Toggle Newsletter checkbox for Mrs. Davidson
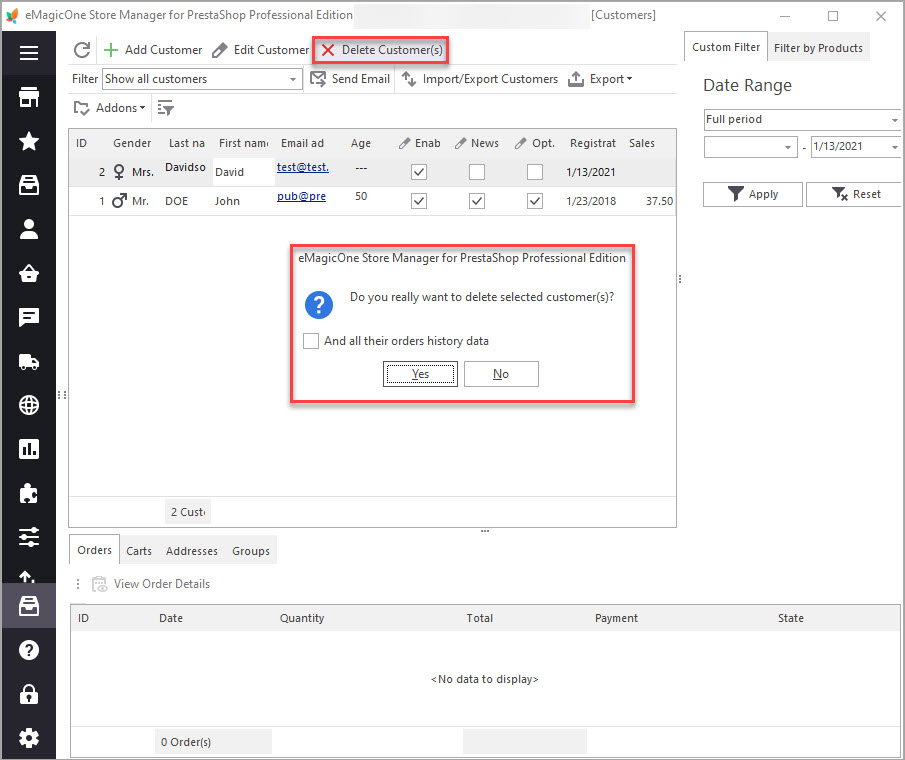This screenshot has width=905, height=760. tap(477, 172)
